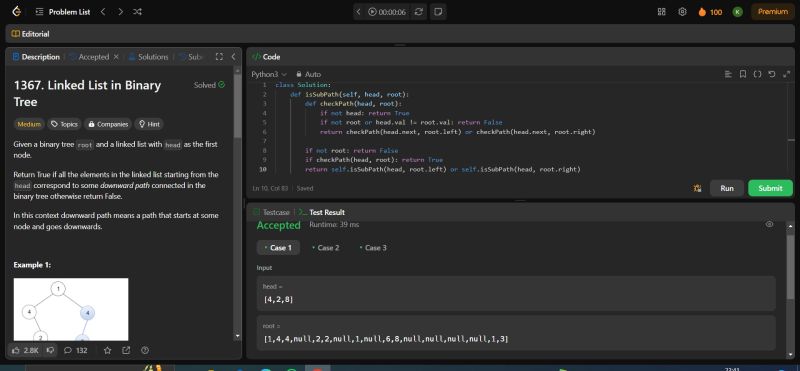800x371 pixels.
Task: Open the layout grid icon
Action: click(x=662, y=12)
